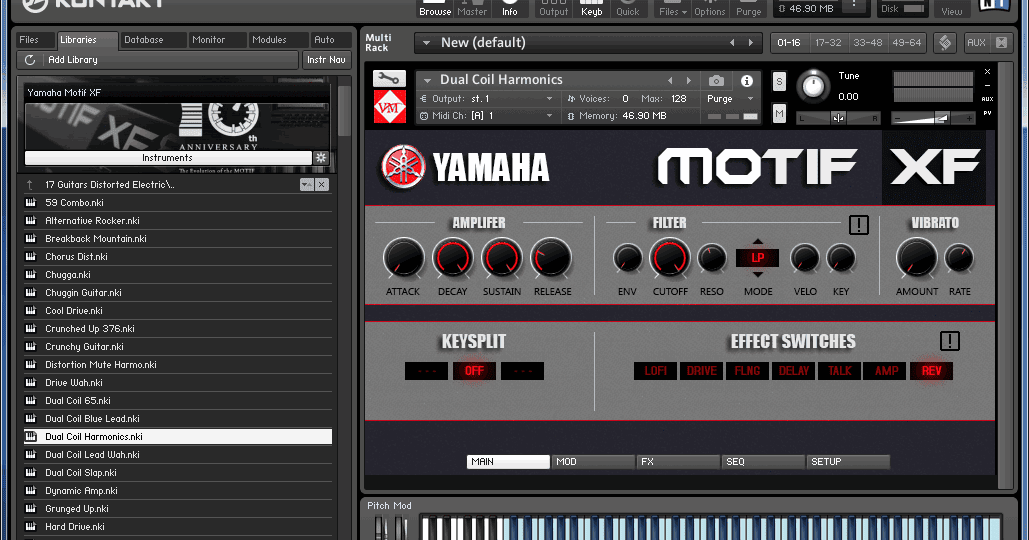
Task: Mute the instrument with the M button
Action: [x=779, y=114]
